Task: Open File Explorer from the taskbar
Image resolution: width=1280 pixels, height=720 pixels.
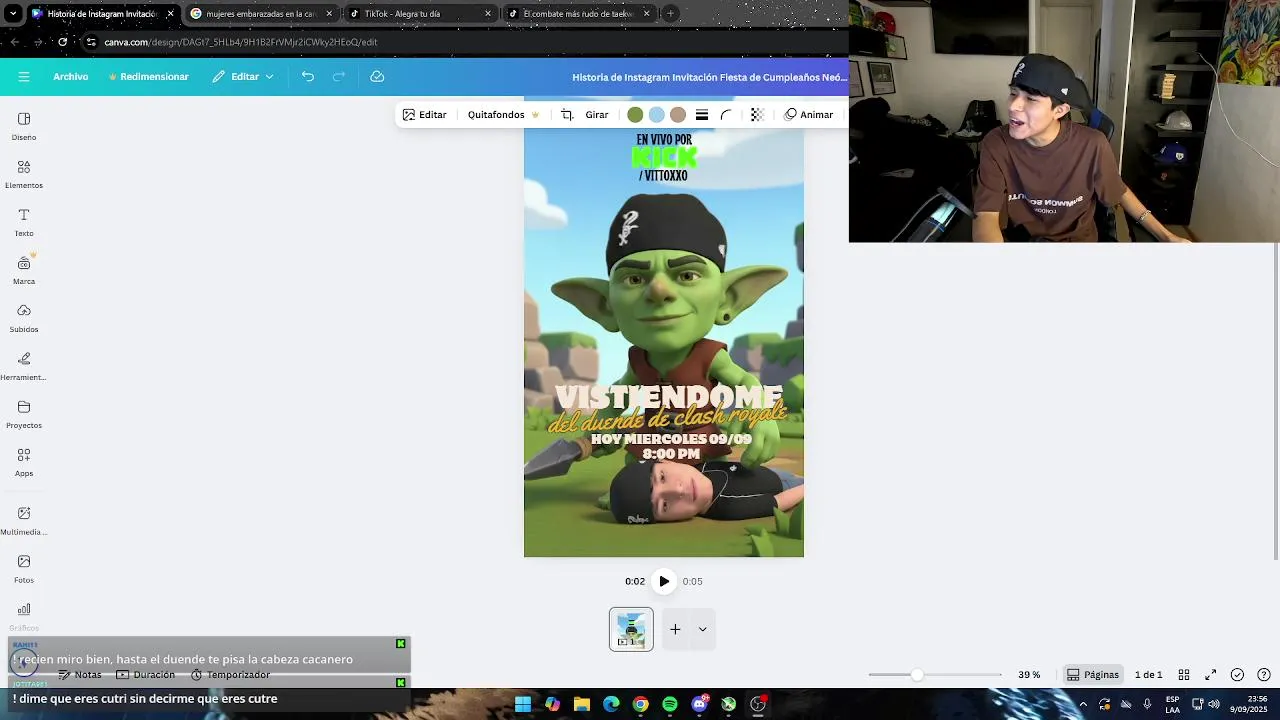Action: pos(582,704)
